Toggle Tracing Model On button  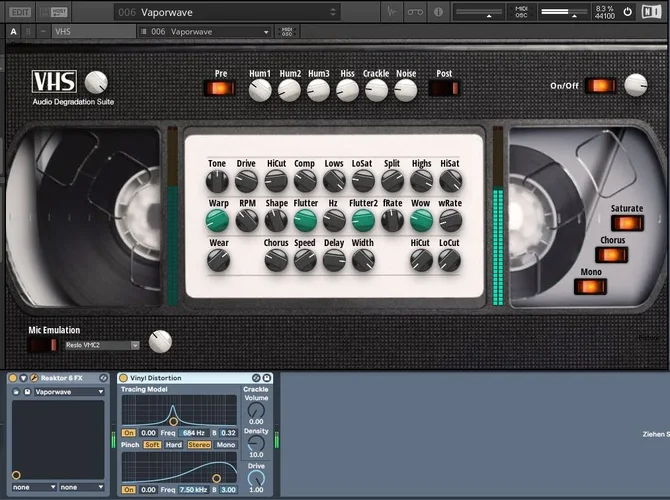129,432
